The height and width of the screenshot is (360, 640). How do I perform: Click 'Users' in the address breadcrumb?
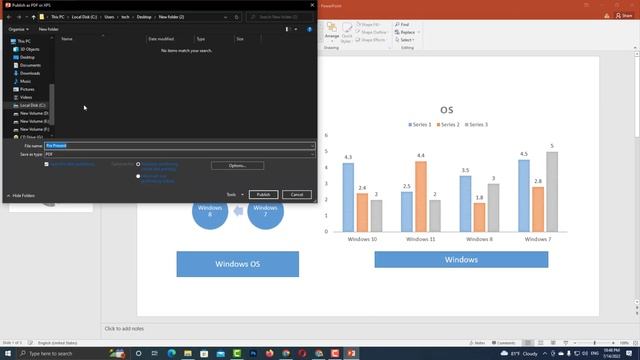109,17
